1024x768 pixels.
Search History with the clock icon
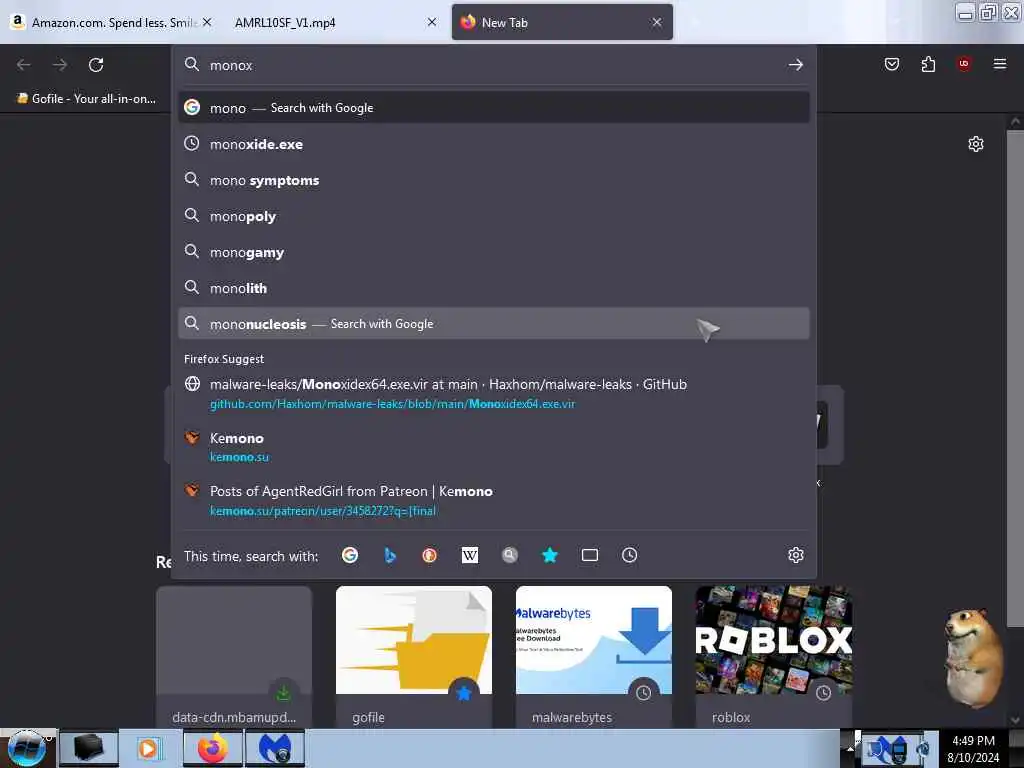630,555
